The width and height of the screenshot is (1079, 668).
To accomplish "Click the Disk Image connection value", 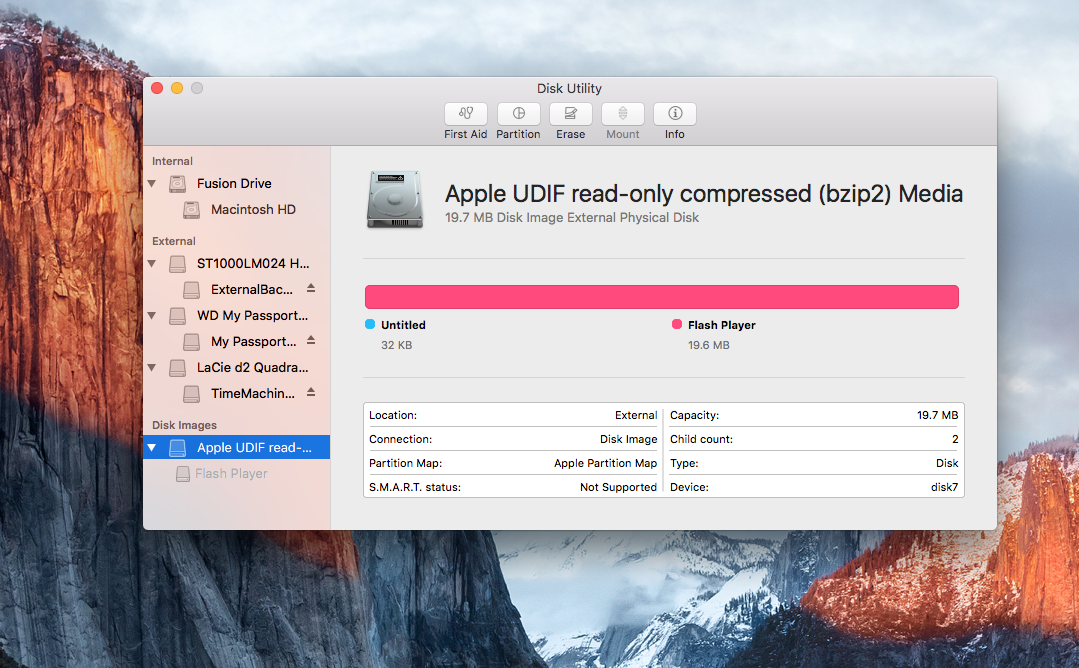I will (628, 439).
